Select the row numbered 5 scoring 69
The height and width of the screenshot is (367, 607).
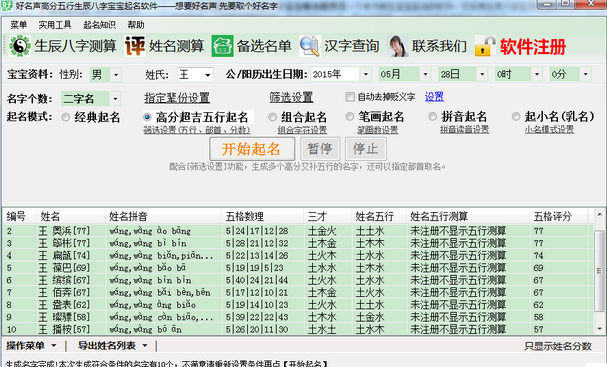[298, 268]
